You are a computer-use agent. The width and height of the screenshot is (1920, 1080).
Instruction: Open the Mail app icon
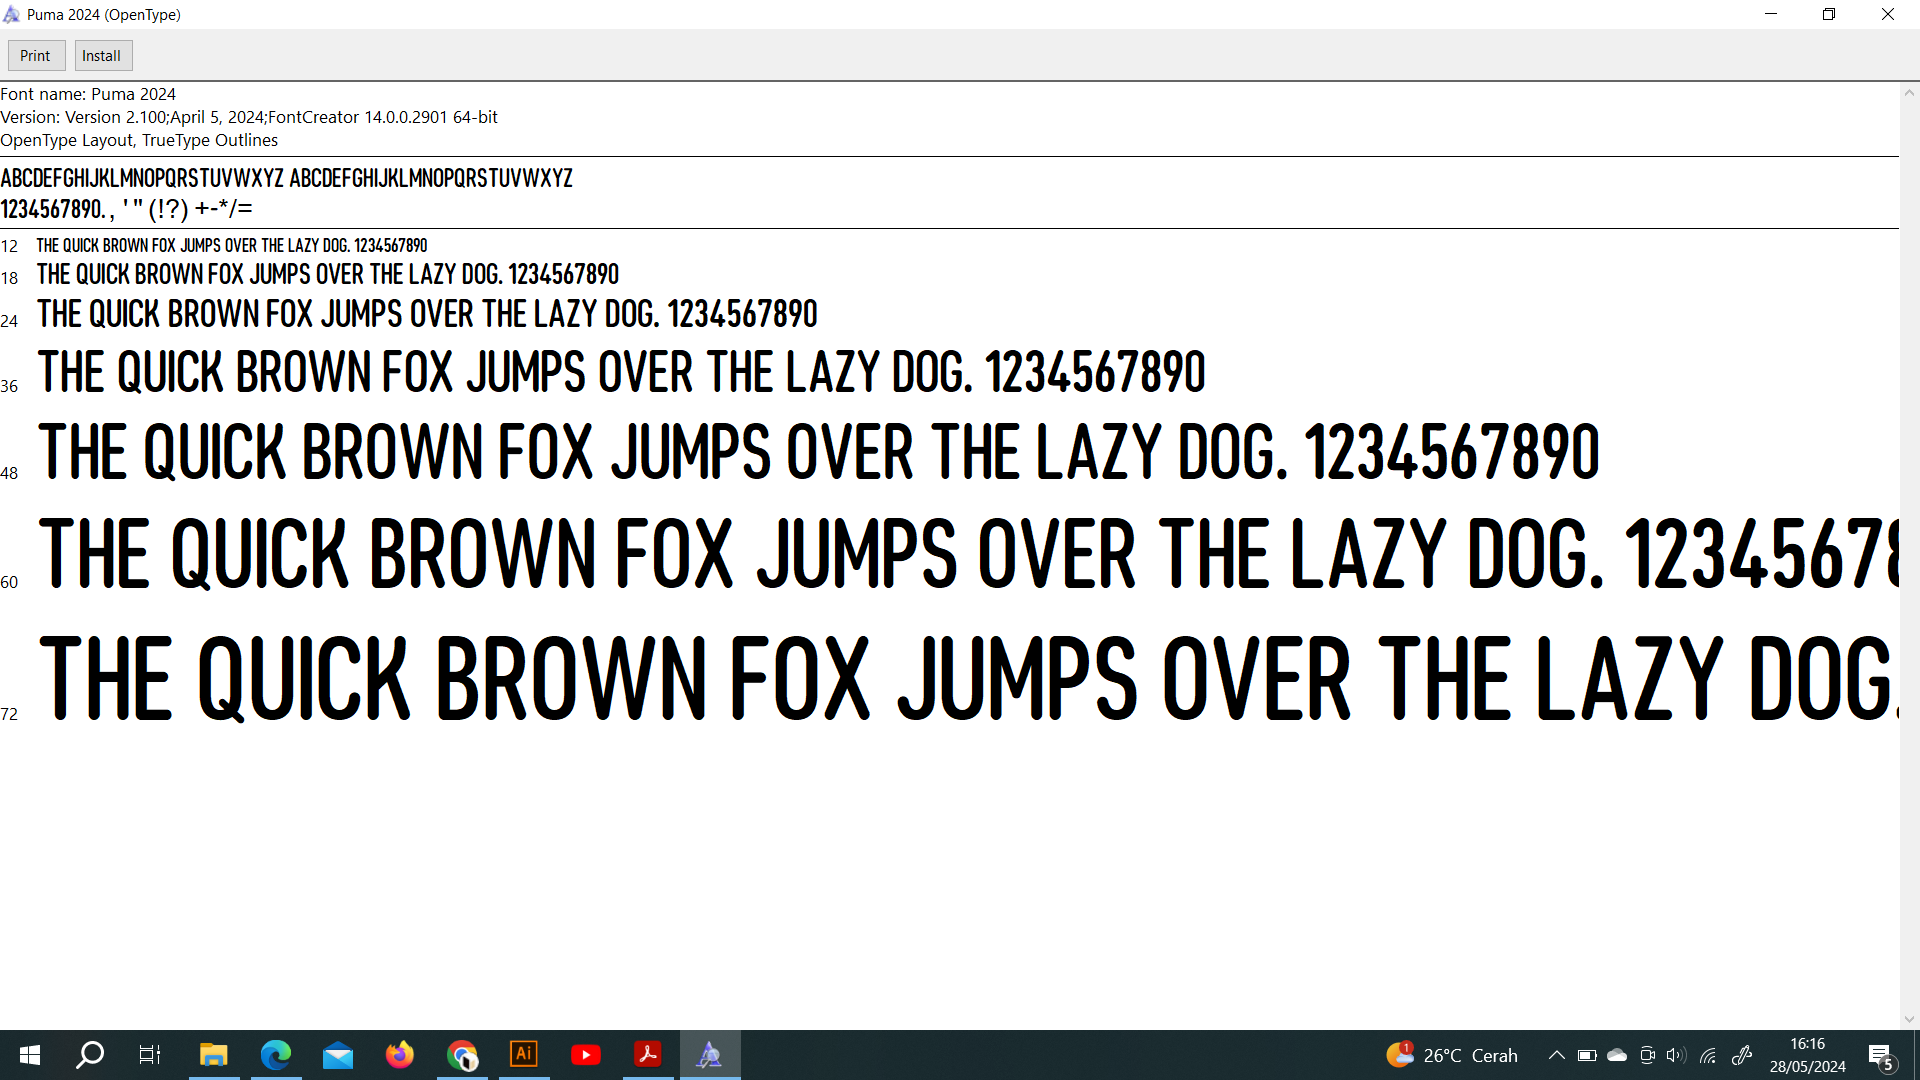[x=338, y=1055]
